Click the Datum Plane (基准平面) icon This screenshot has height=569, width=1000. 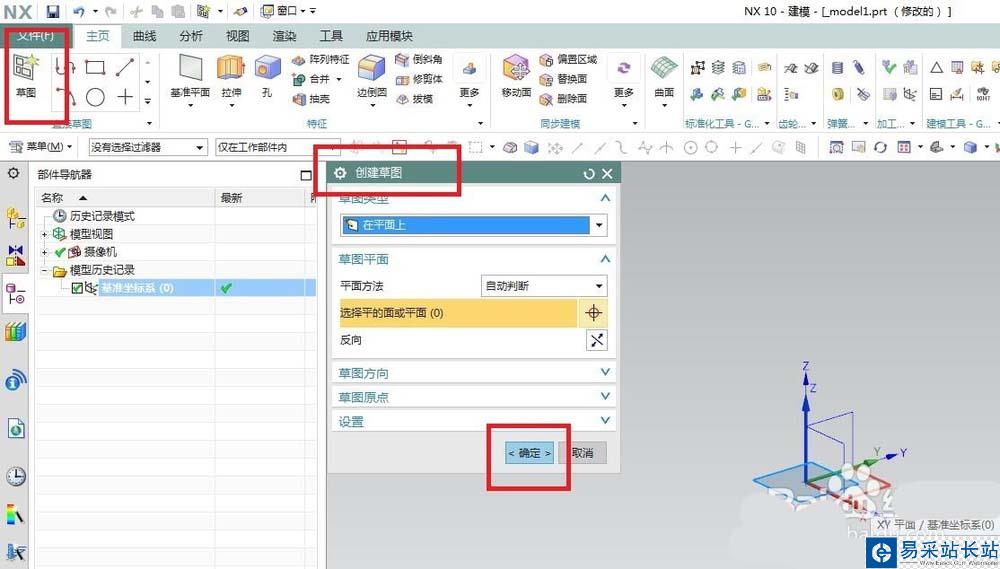pos(190,68)
